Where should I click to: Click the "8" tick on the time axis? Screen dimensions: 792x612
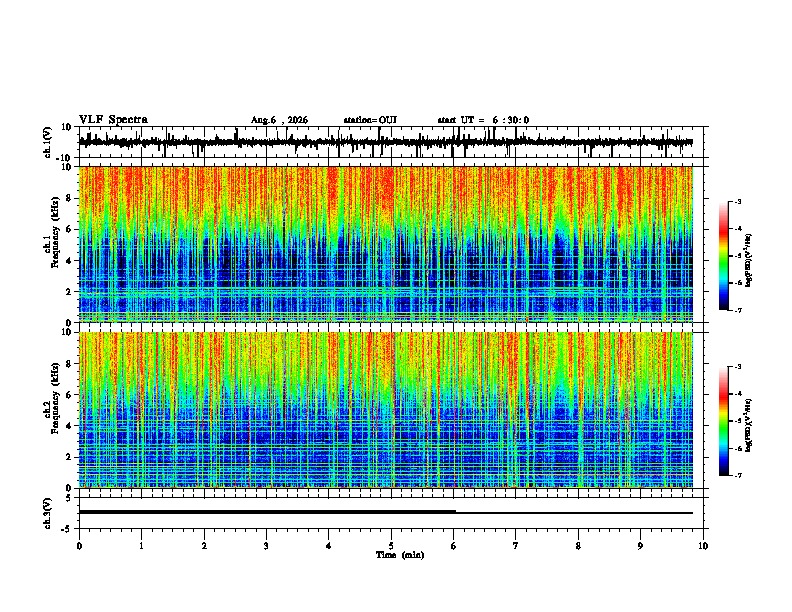(x=578, y=546)
